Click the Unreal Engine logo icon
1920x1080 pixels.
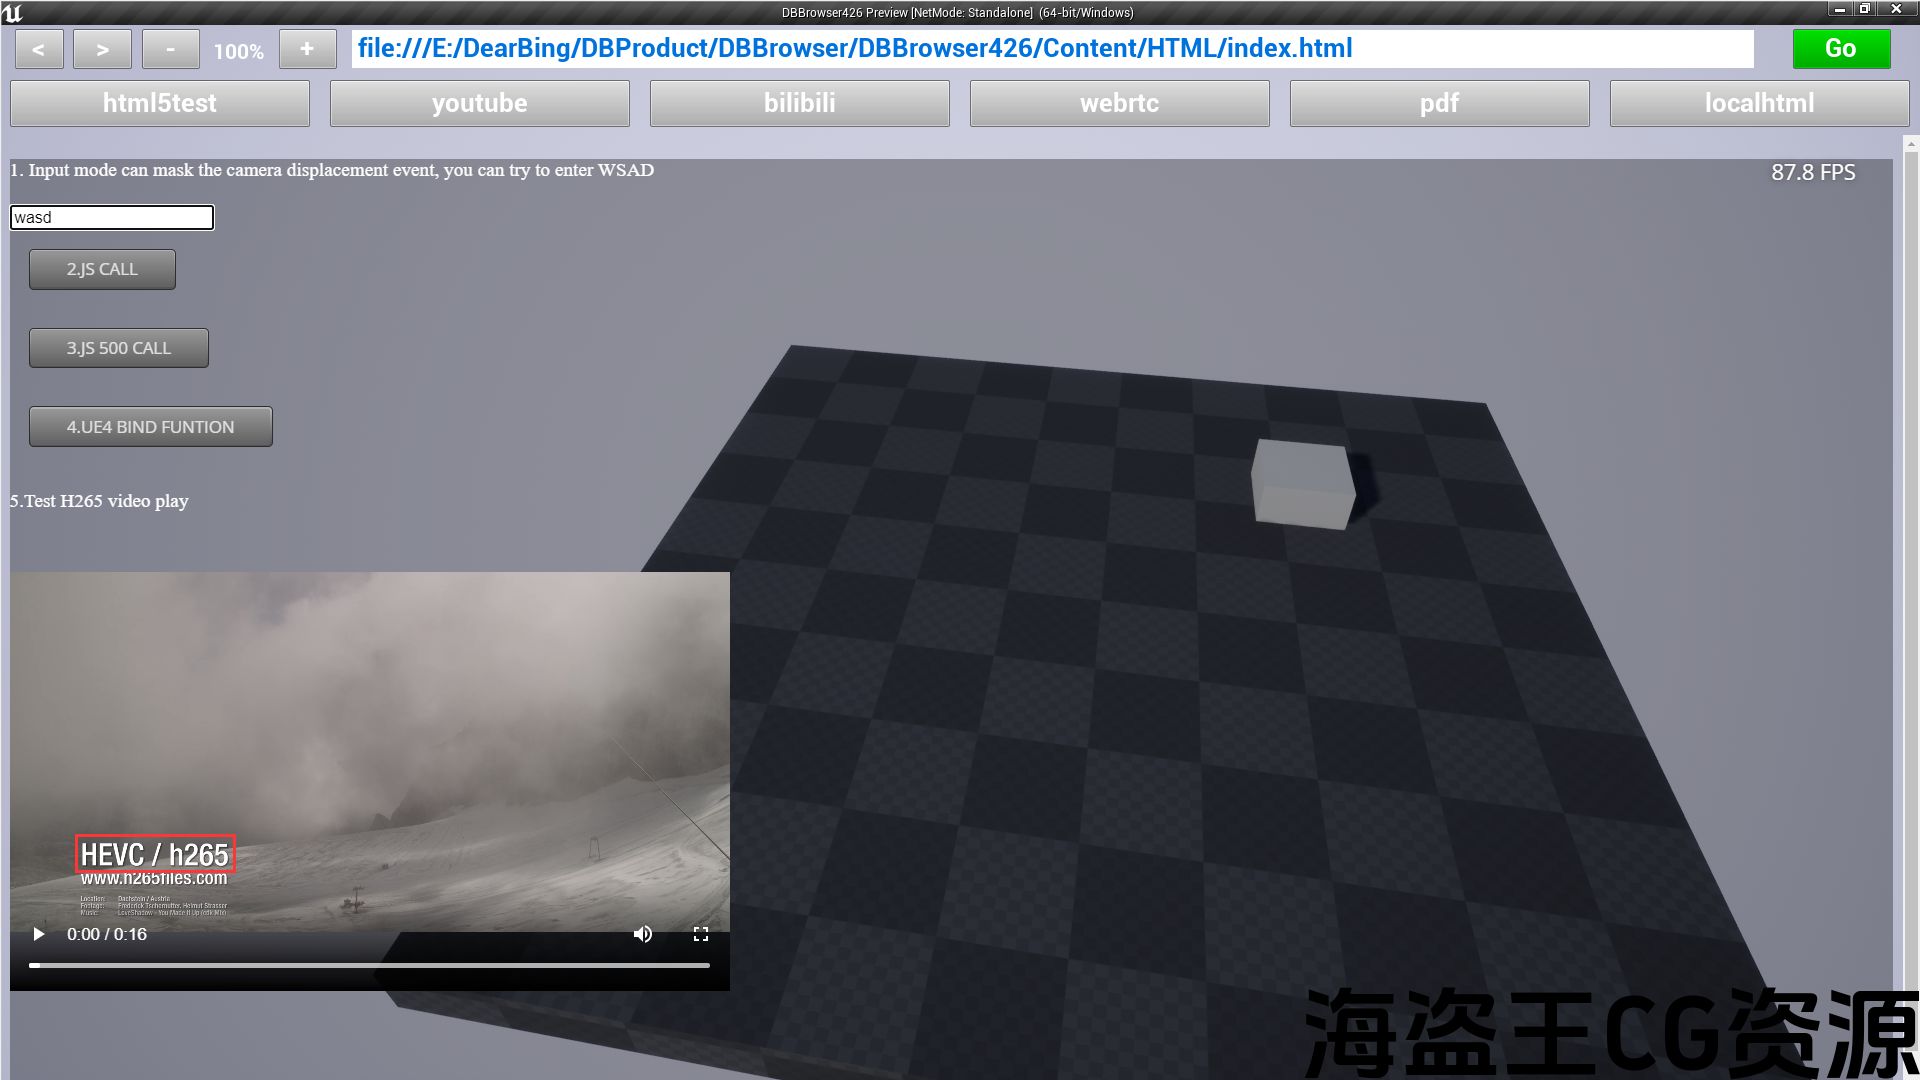click(13, 13)
